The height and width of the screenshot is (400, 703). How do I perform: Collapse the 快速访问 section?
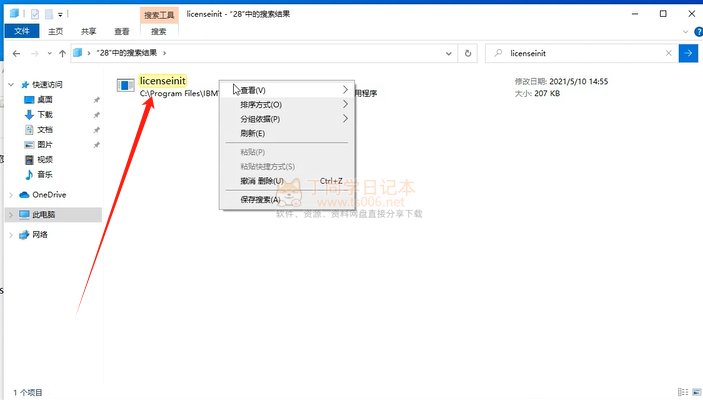click(x=11, y=85)
